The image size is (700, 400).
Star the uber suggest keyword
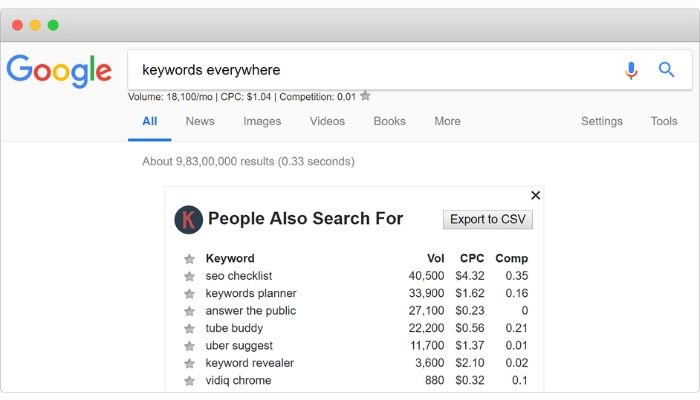coord(189,346)
